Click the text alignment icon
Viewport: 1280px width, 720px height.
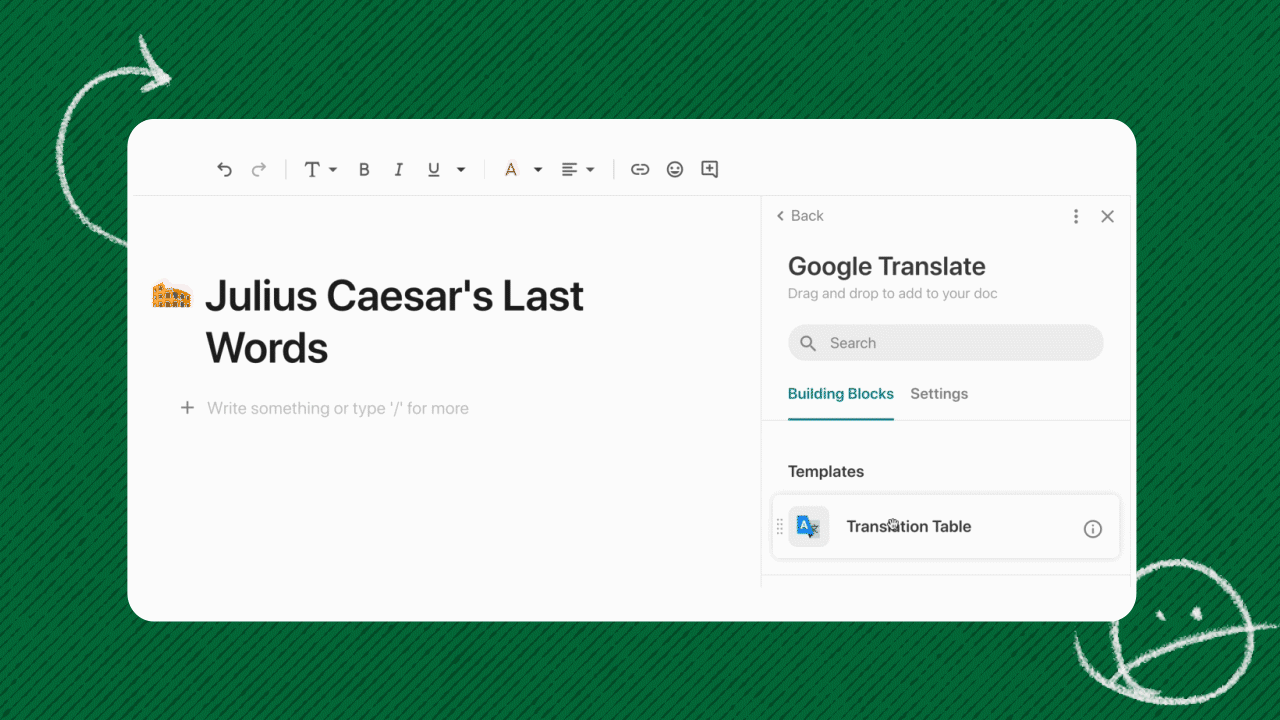pyautogui.click(x=569, y=170)
